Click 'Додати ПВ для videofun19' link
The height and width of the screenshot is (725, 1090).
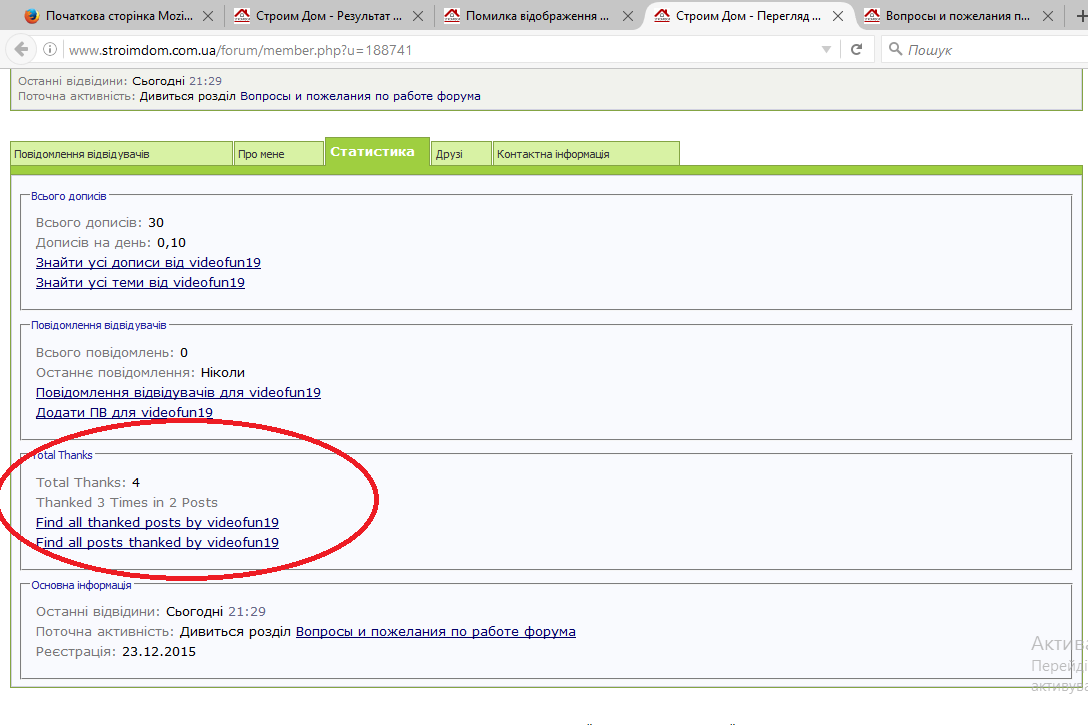click(x=124, y=413)
